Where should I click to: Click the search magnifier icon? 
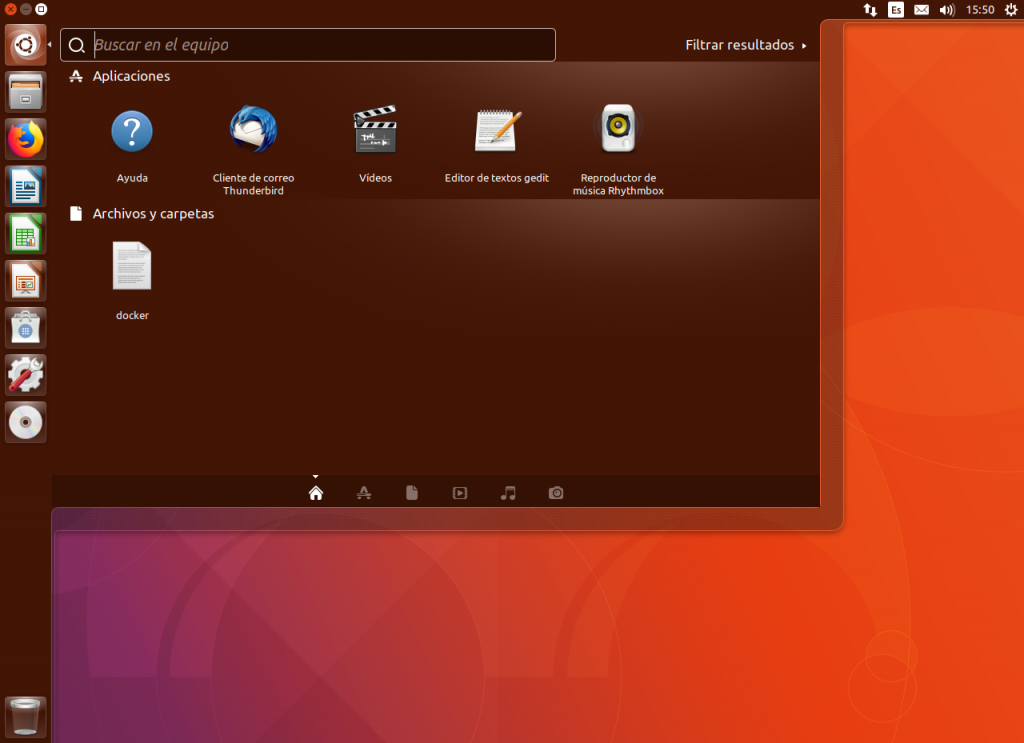coord(76,45)
